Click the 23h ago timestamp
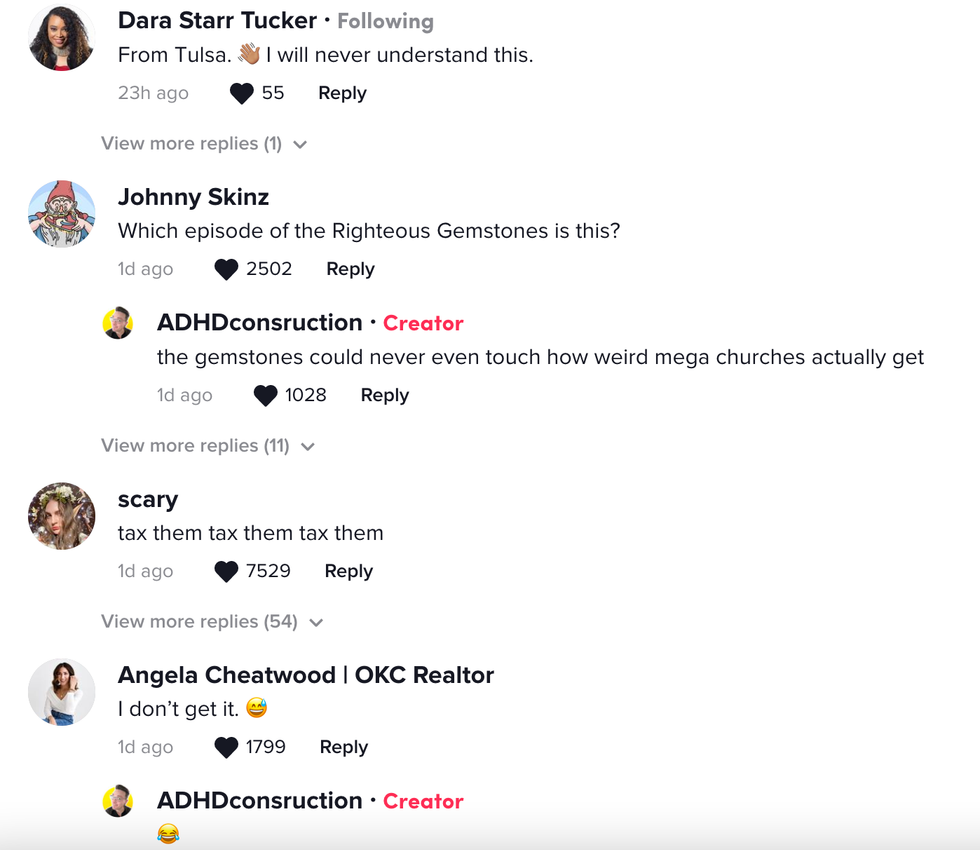 point(152,92)
